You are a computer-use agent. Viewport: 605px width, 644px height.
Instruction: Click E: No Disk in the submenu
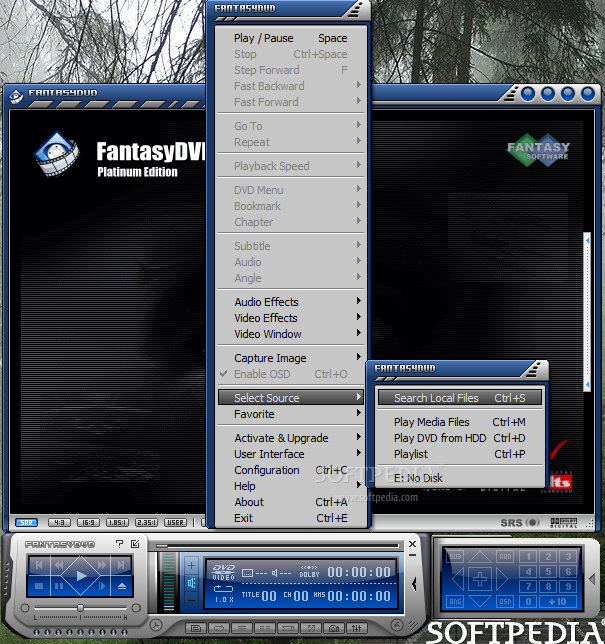[460, 478]
